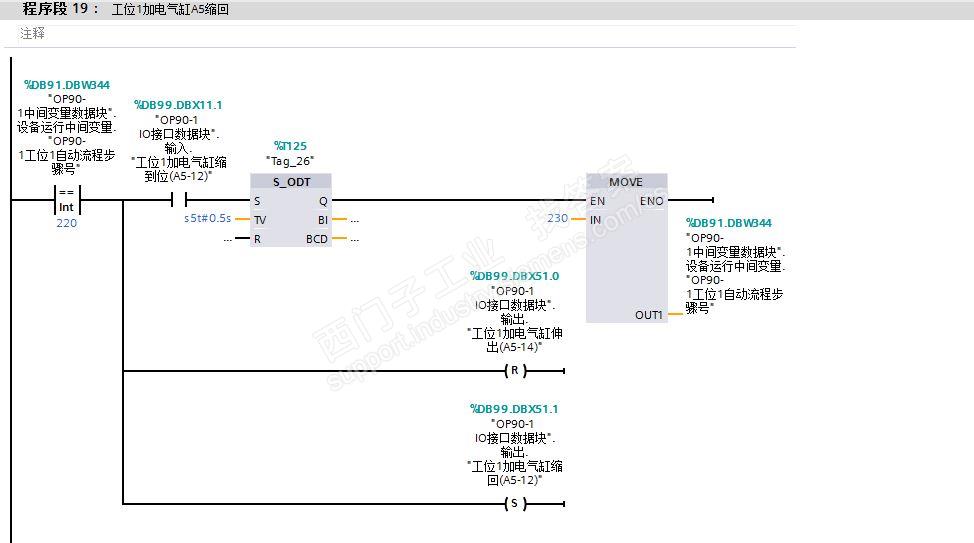Click the timer R input placeholder
Image resolution: width=974 pixels, height=543 pixels.
(227, 239)
